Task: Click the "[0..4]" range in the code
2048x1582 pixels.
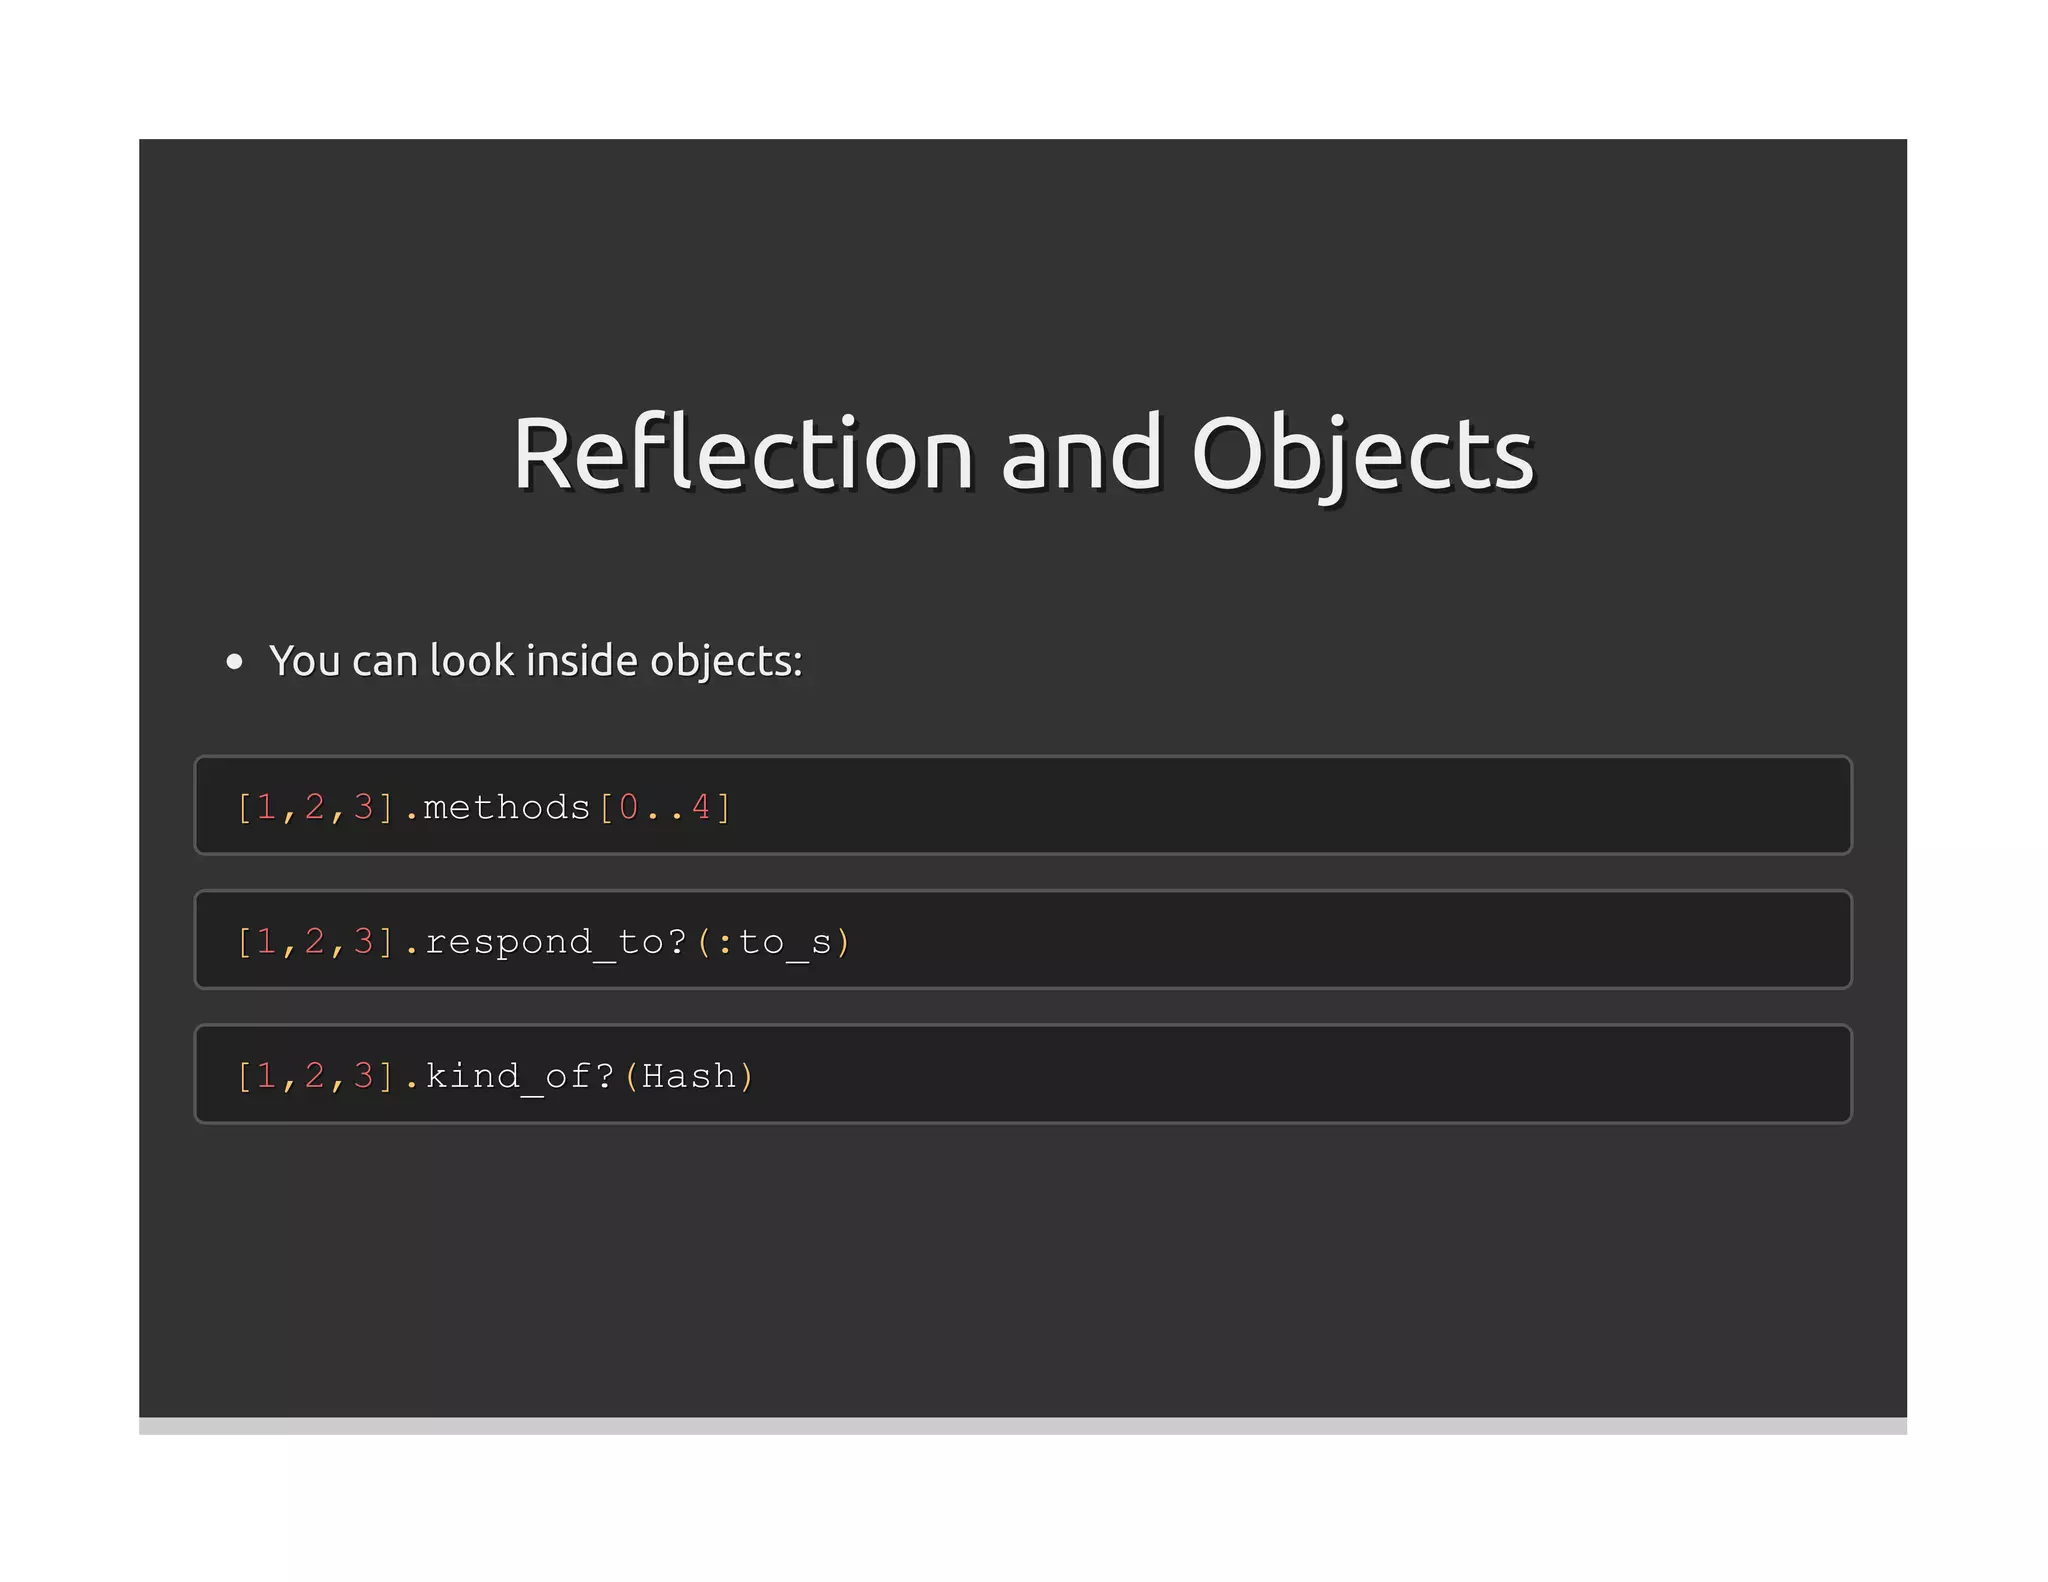Action: coord(665,807)
